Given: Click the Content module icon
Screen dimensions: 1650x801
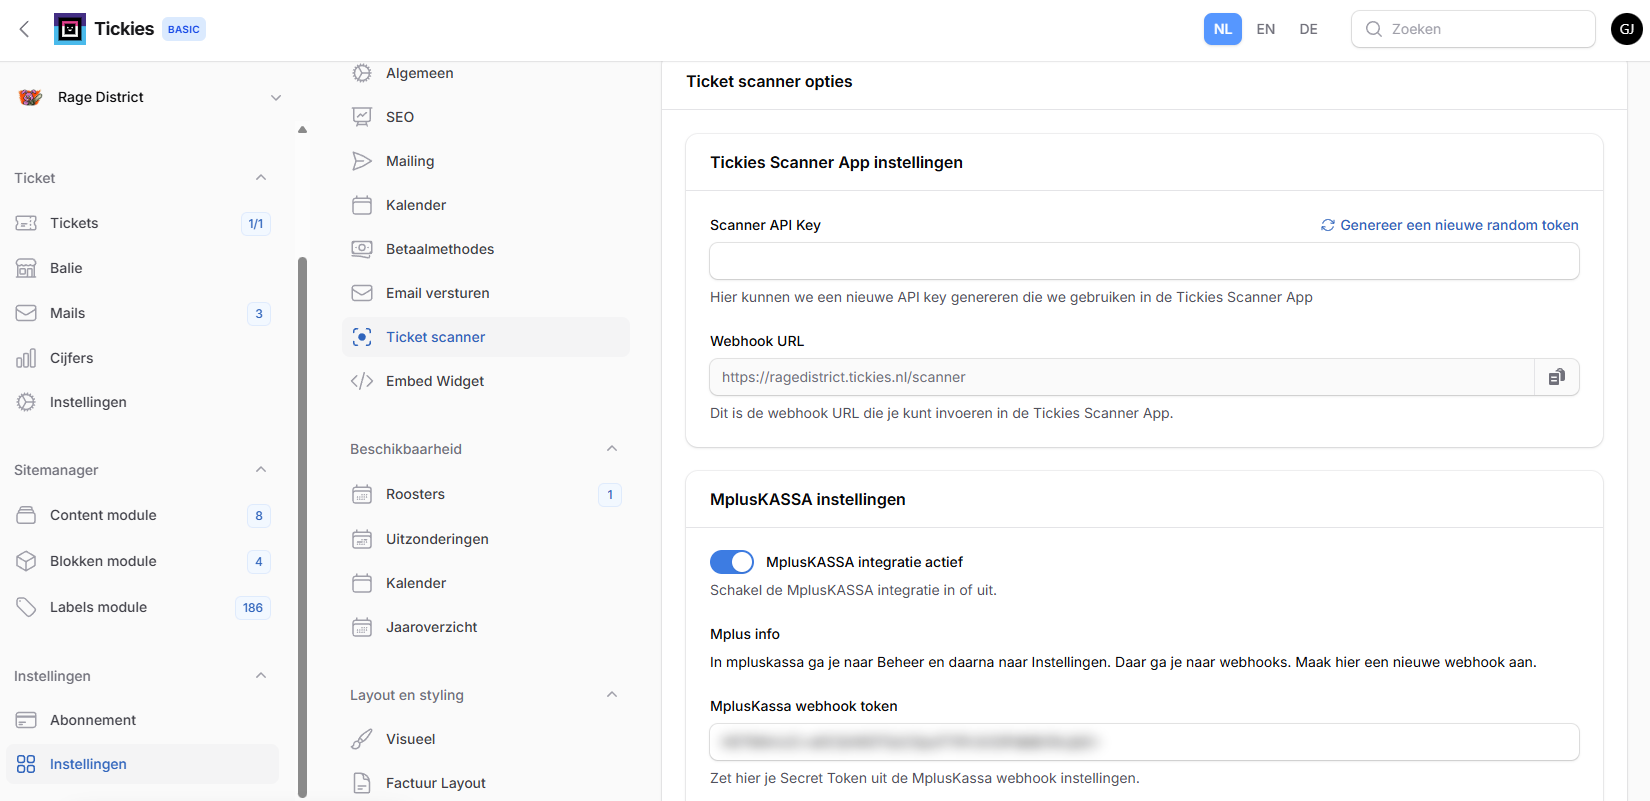Looking at the screenshot, I should tap(26, 515).
